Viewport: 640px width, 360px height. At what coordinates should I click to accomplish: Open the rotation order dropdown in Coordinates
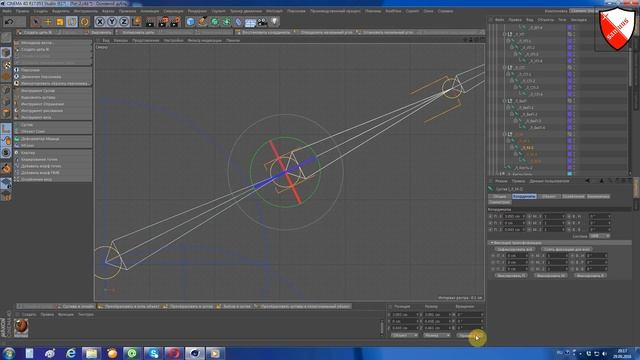[x=600, y=236]
